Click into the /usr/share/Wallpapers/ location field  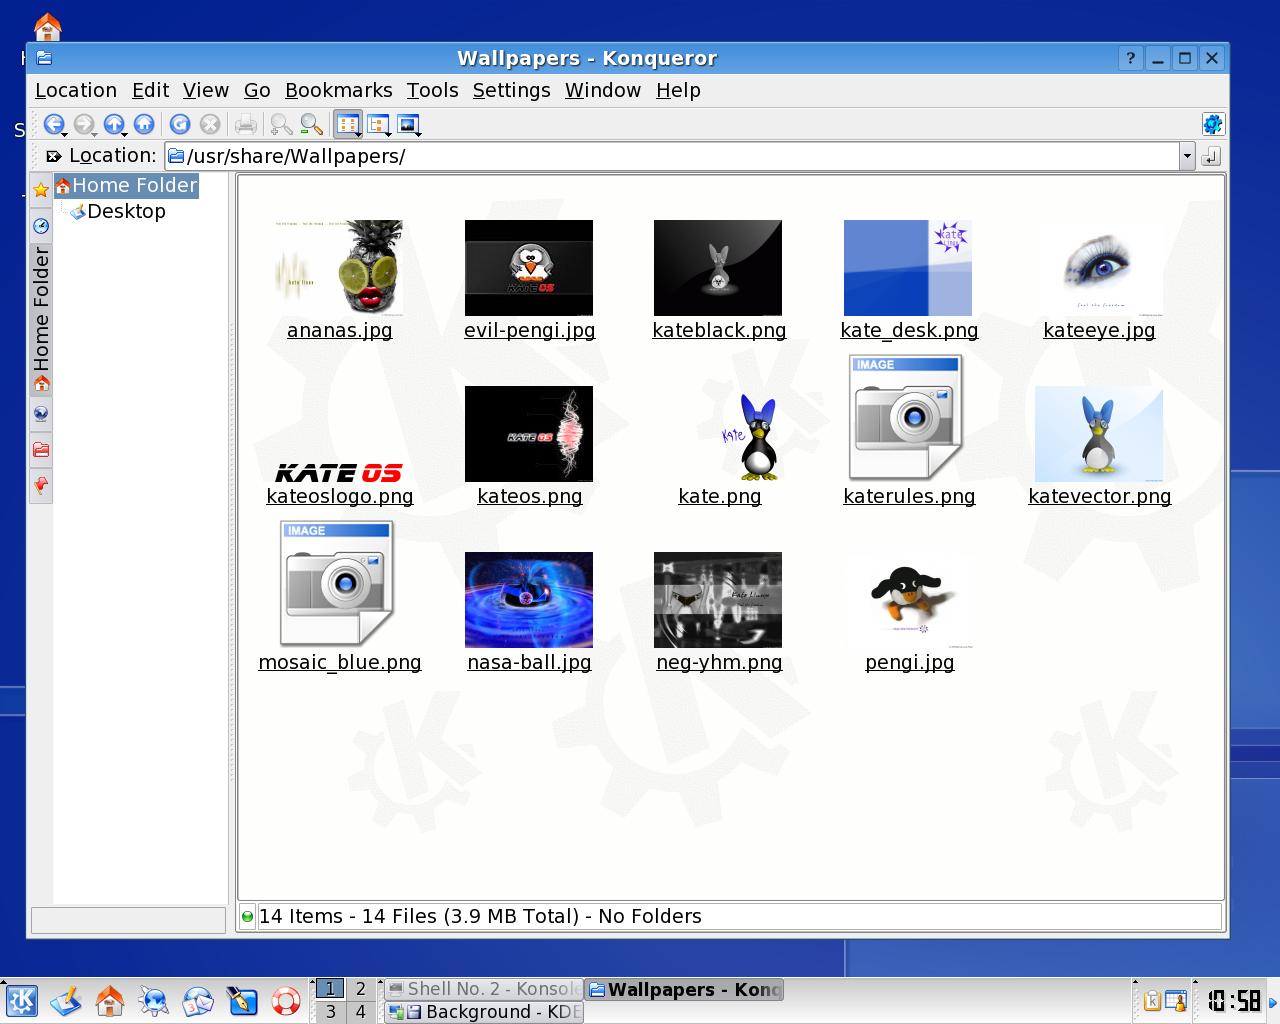[x=672, y=156]
